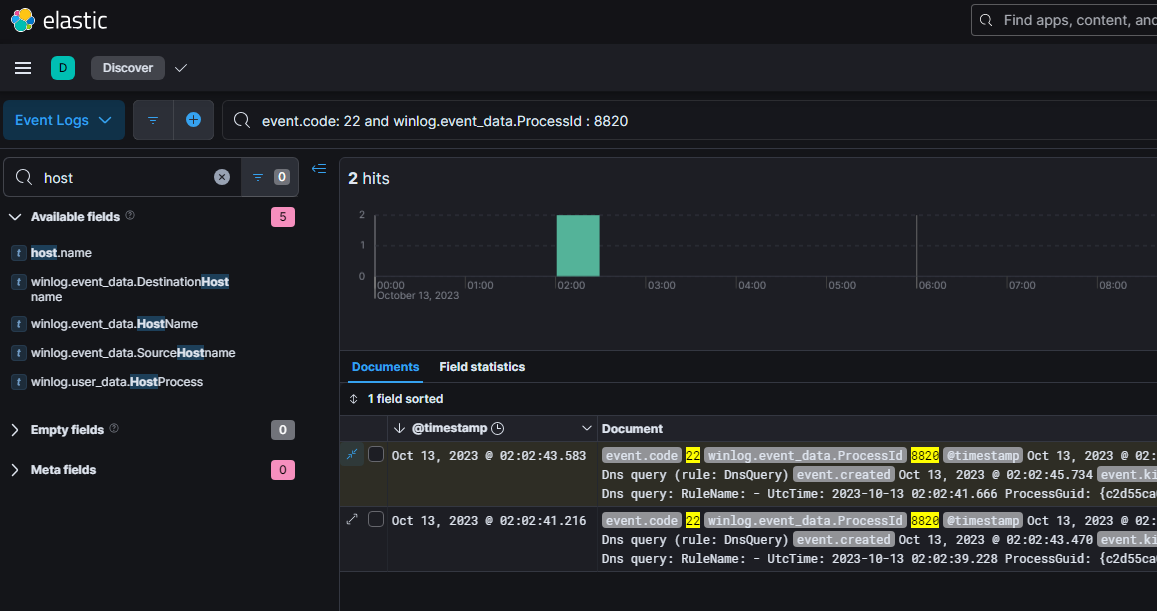The height and width of the screenshot is (611, 1157).
Task: Expand the second document row details
Action: (352, 520)
